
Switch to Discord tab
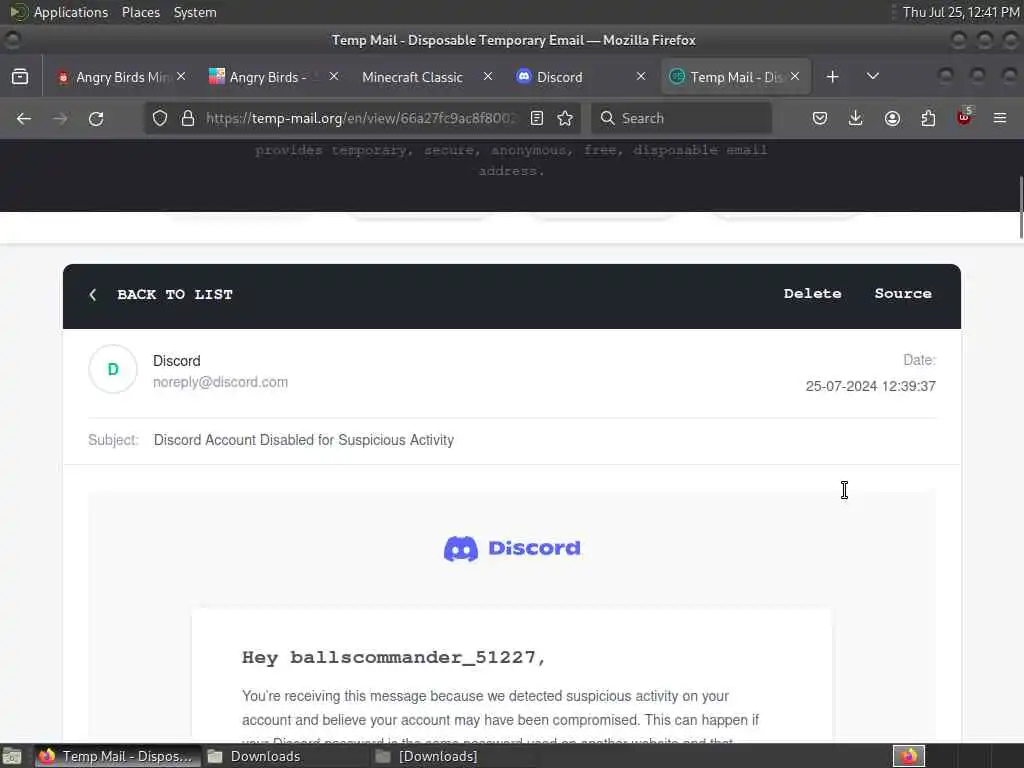coord(559,77)
